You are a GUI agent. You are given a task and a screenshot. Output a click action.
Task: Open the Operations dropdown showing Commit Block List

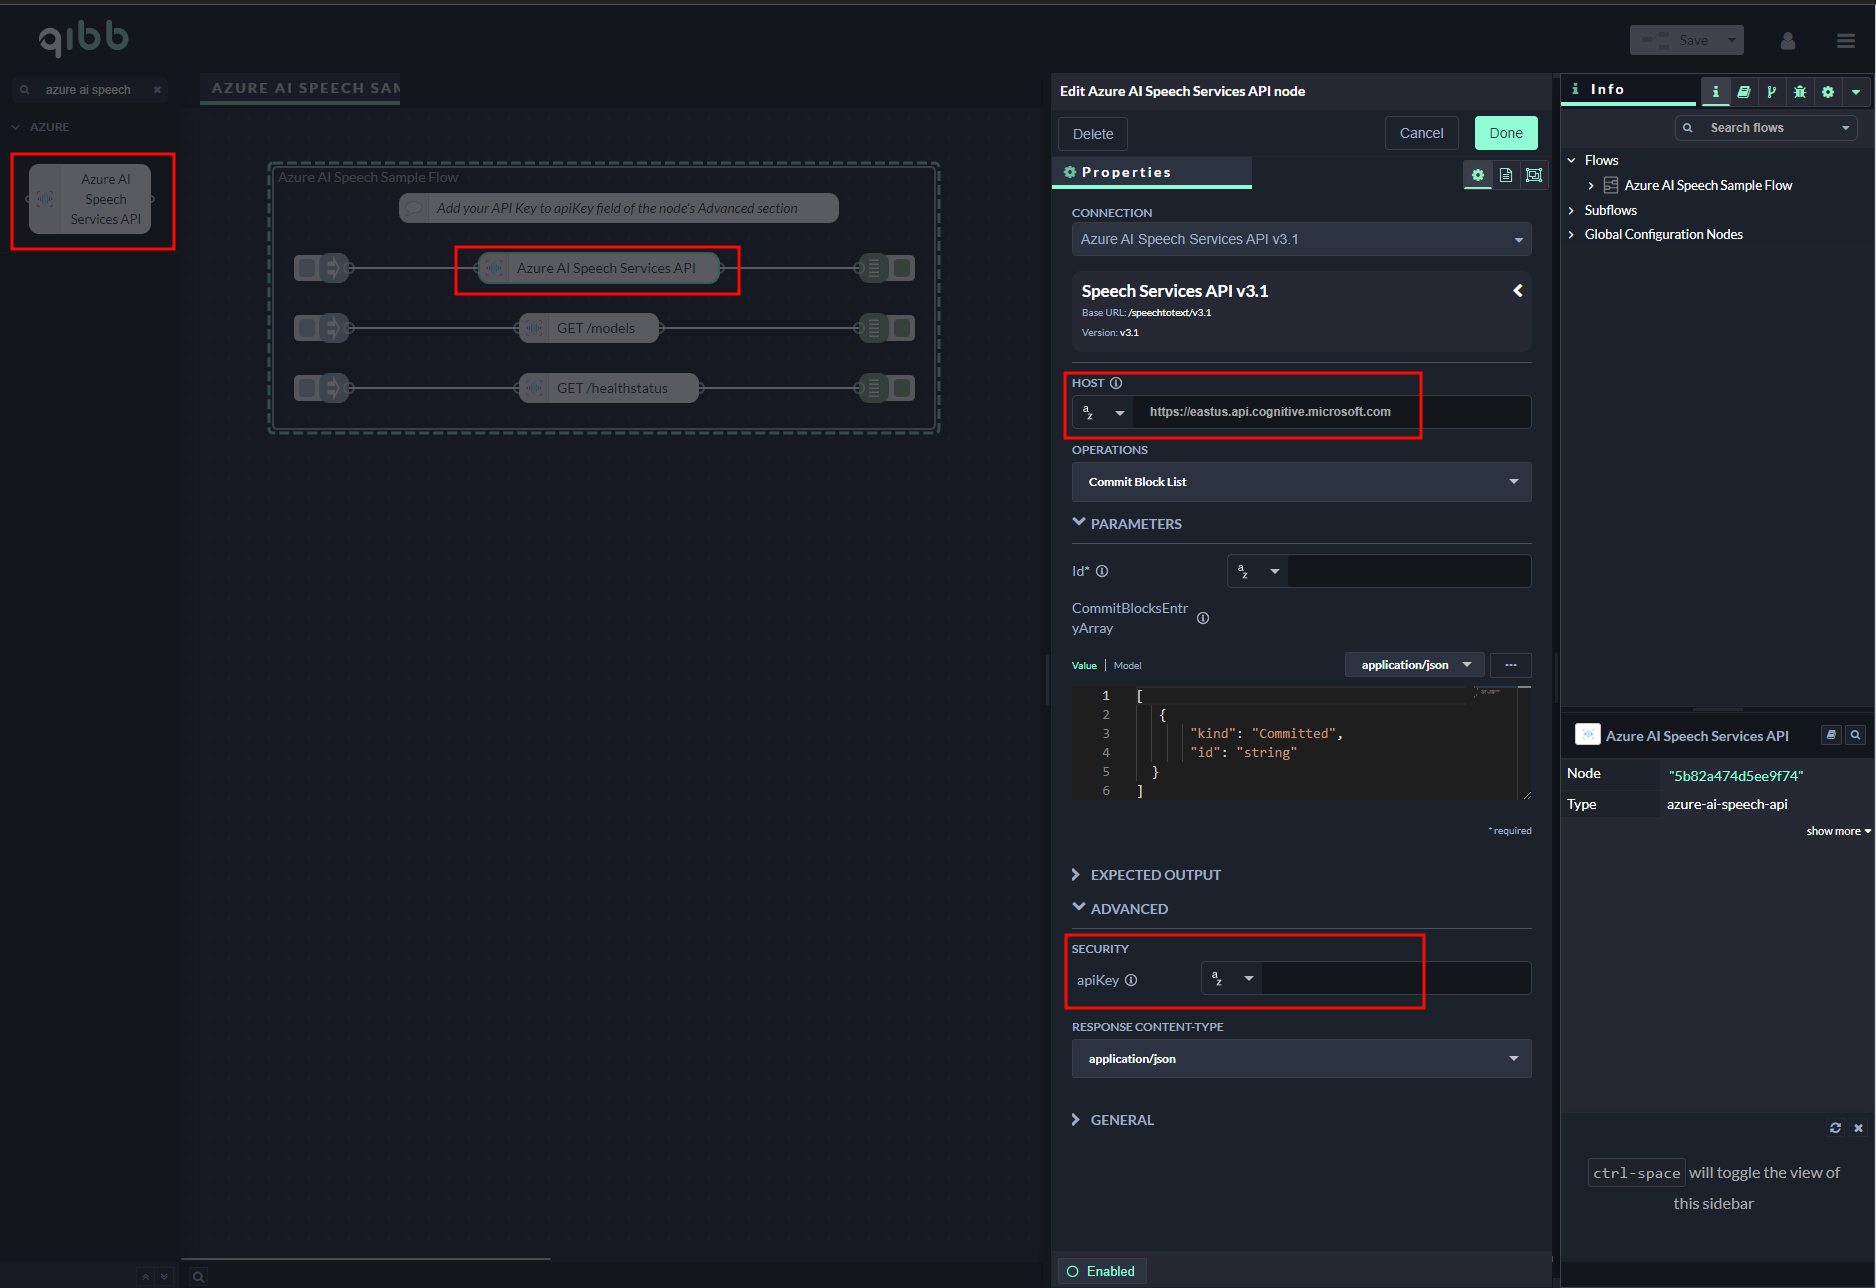click(x=1301, y=482)
